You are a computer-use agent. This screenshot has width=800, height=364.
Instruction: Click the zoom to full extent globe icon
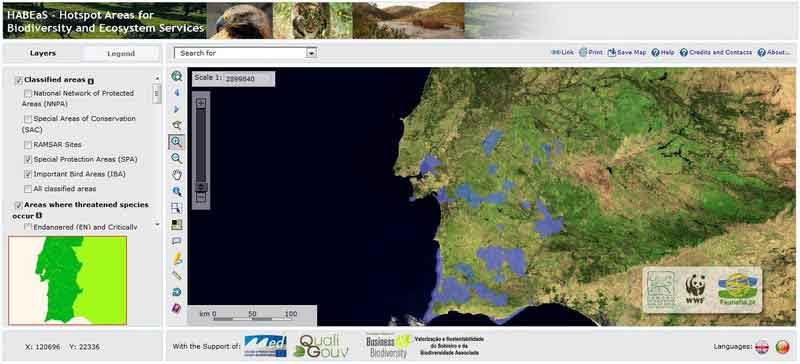point(177,76)
